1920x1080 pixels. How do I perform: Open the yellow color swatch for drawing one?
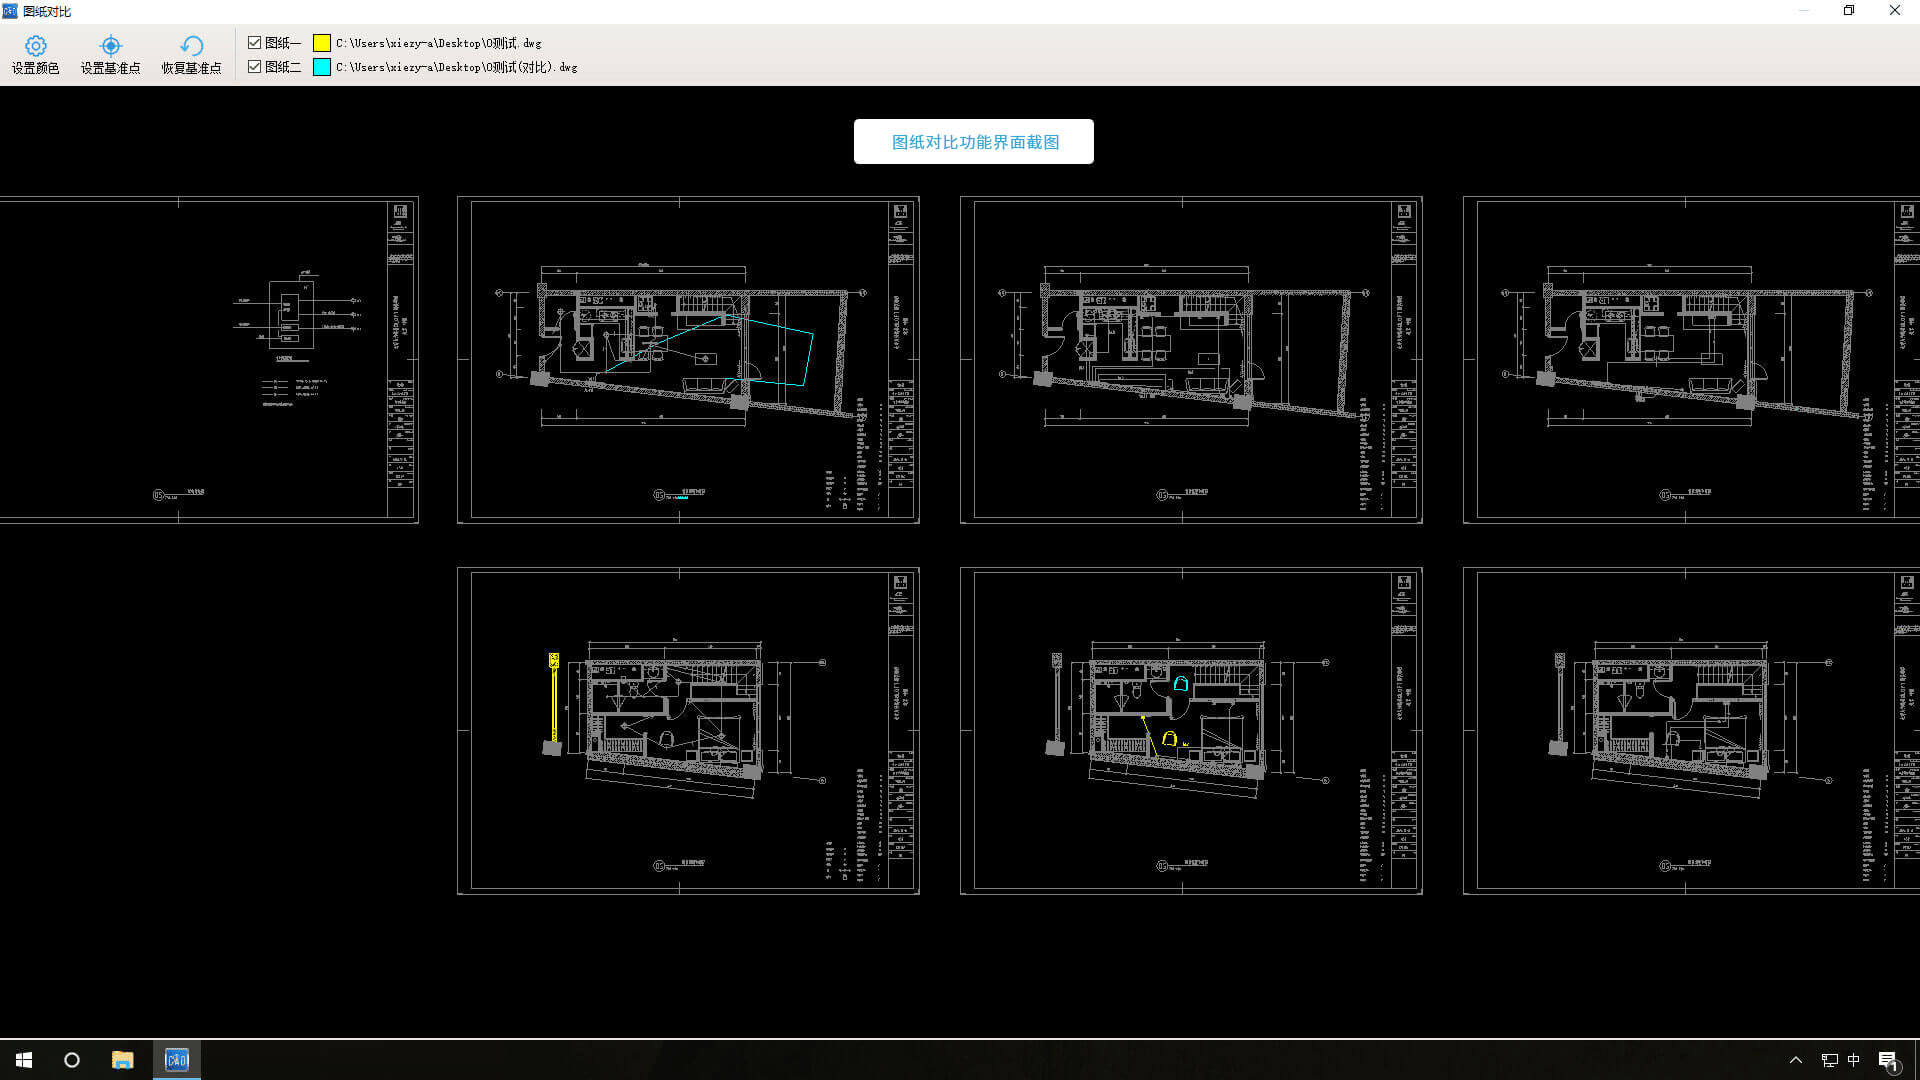click(322, 43)
